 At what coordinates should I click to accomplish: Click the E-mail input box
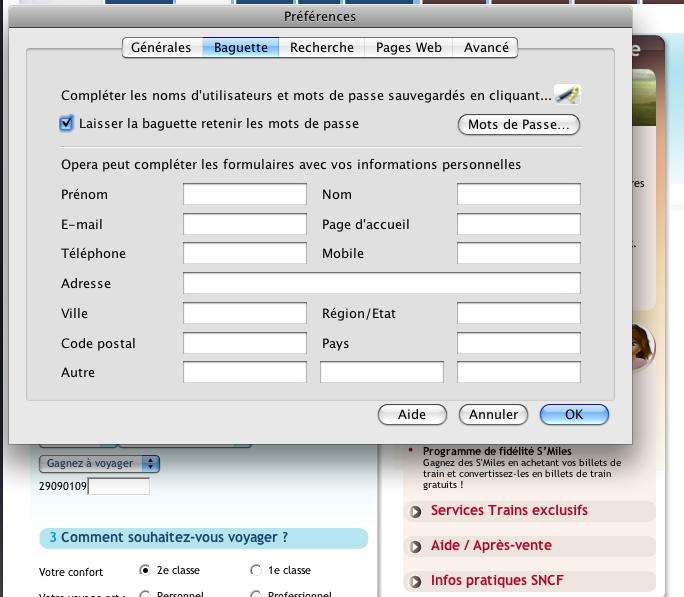[x=245, y=224]
